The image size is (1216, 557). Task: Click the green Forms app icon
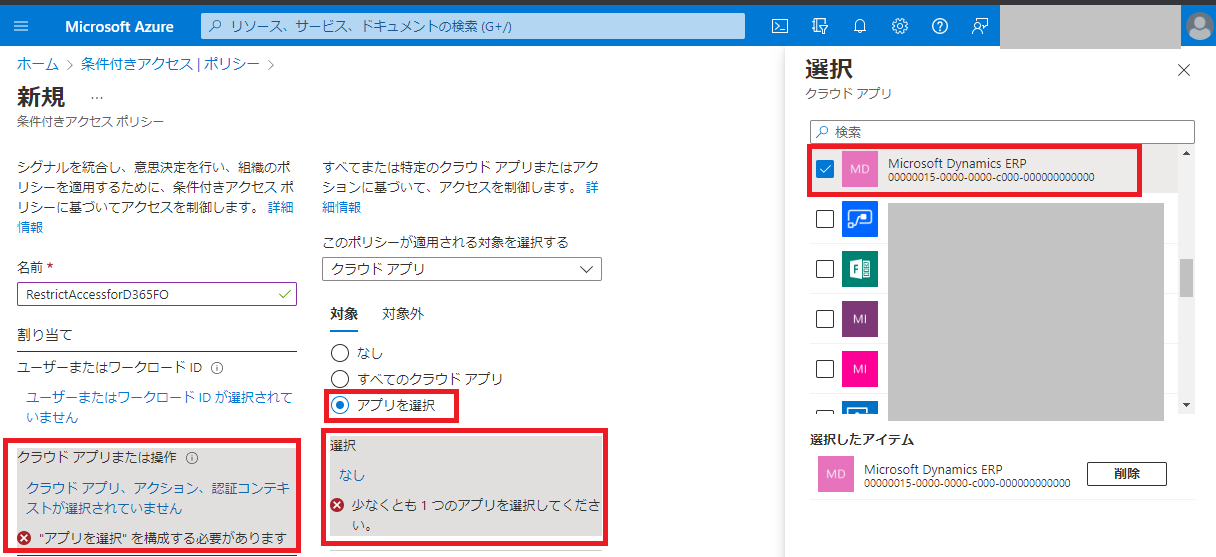tap(860, 269)
